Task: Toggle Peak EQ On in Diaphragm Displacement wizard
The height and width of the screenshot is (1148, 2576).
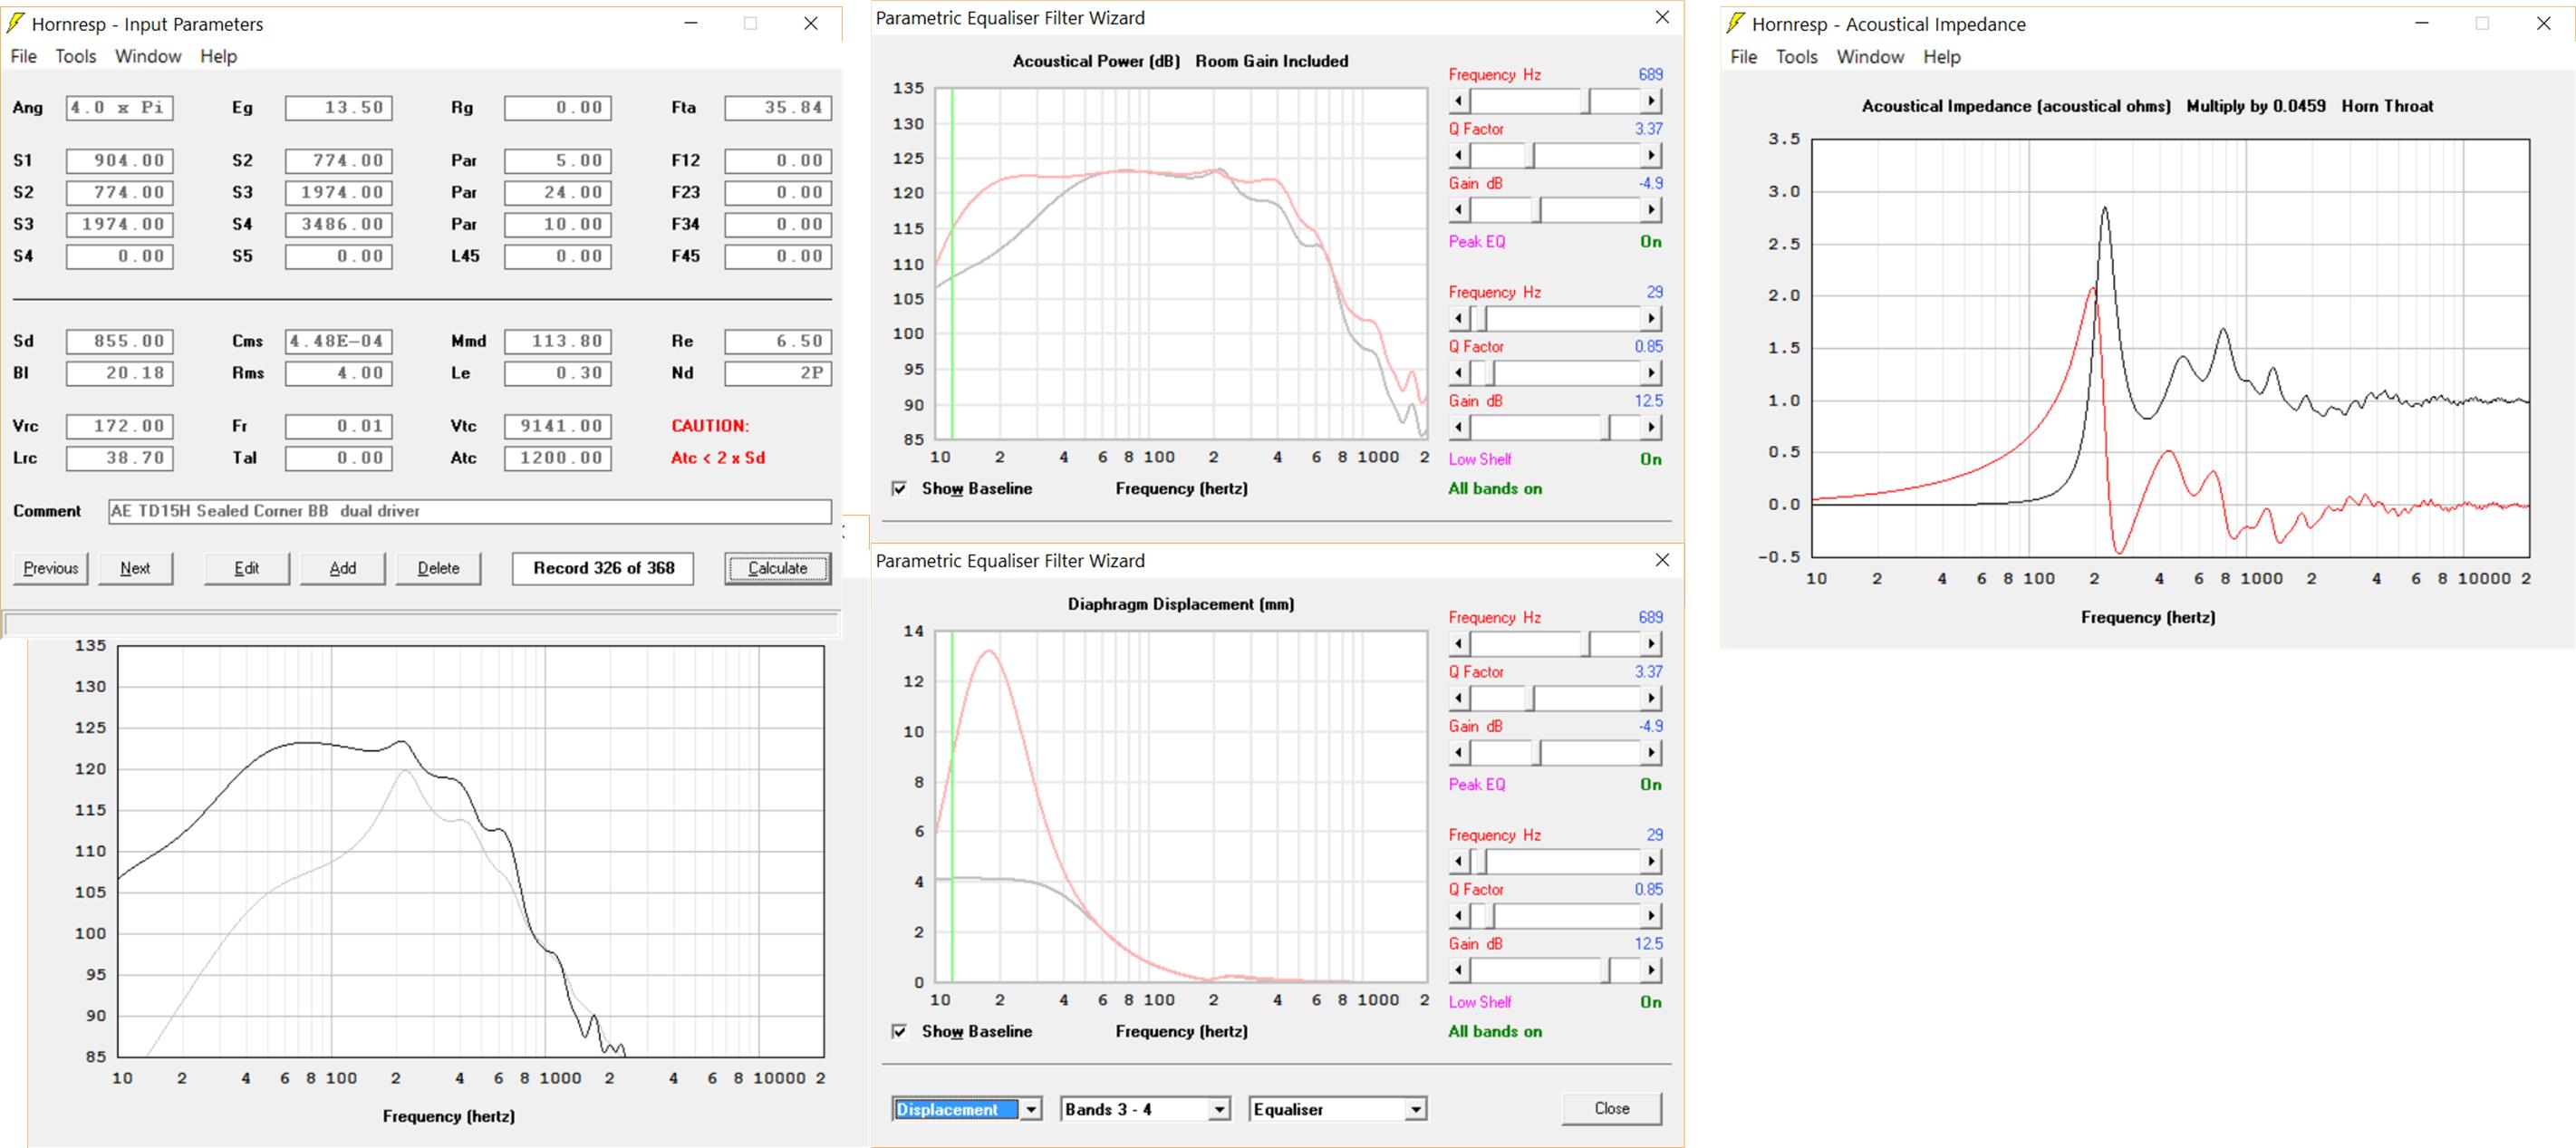Action: click(x=1651, y=785)
